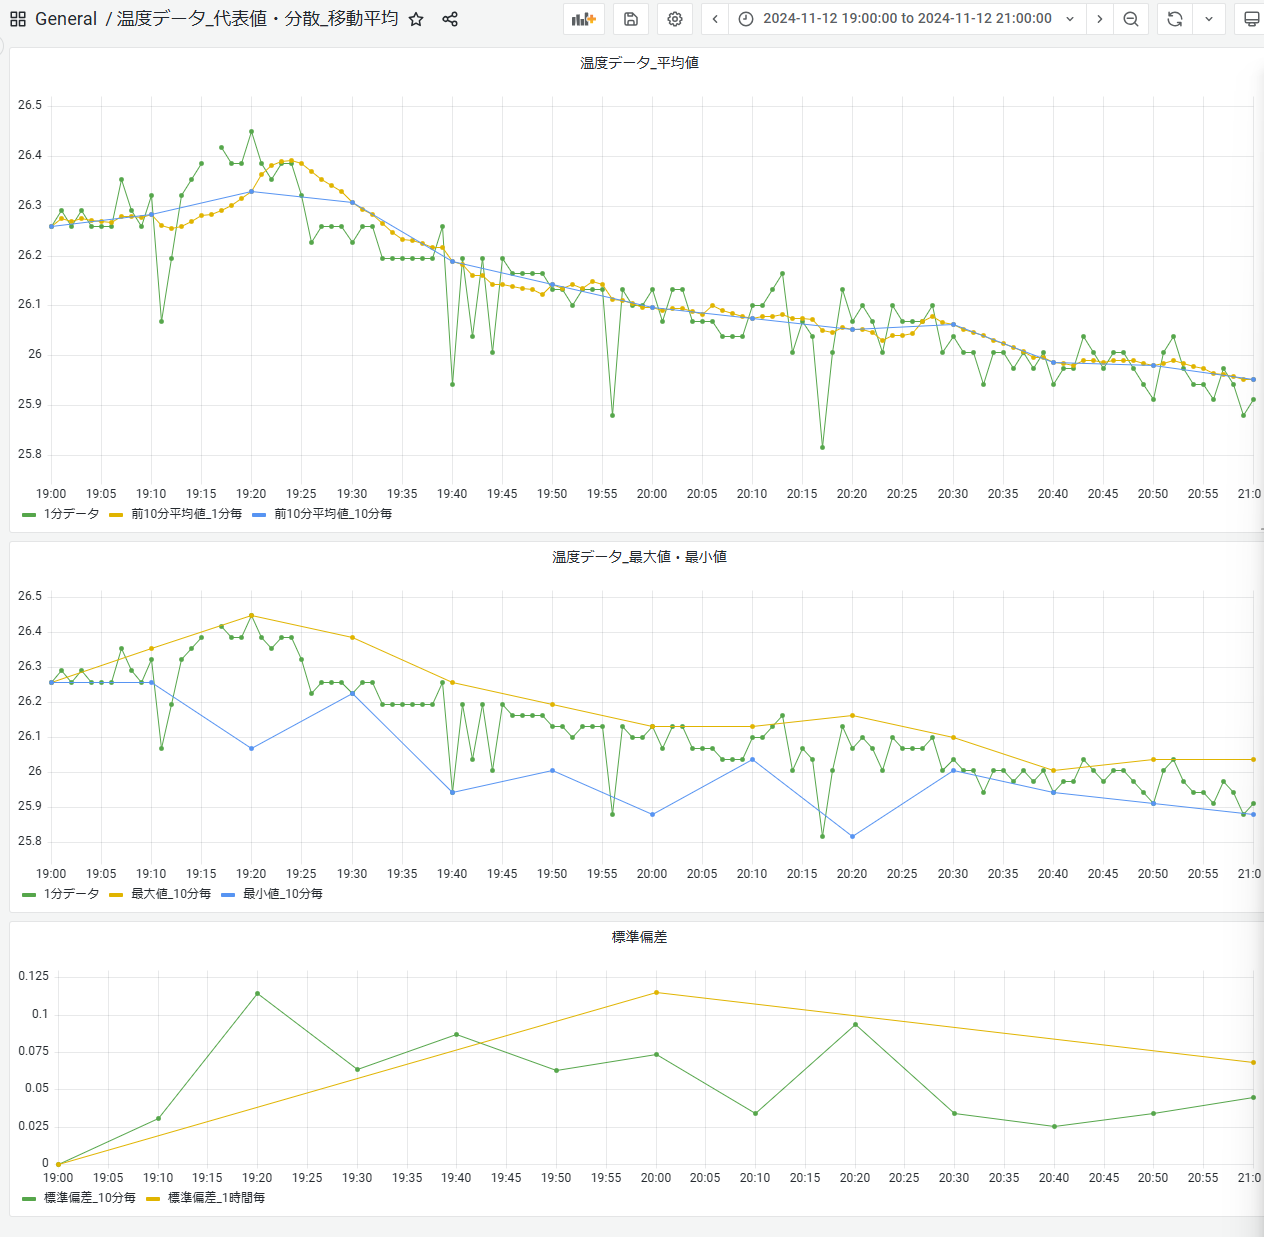Expand the refresh interval dropdown
1264x1237 pixels.
[x=1209, y=19]
